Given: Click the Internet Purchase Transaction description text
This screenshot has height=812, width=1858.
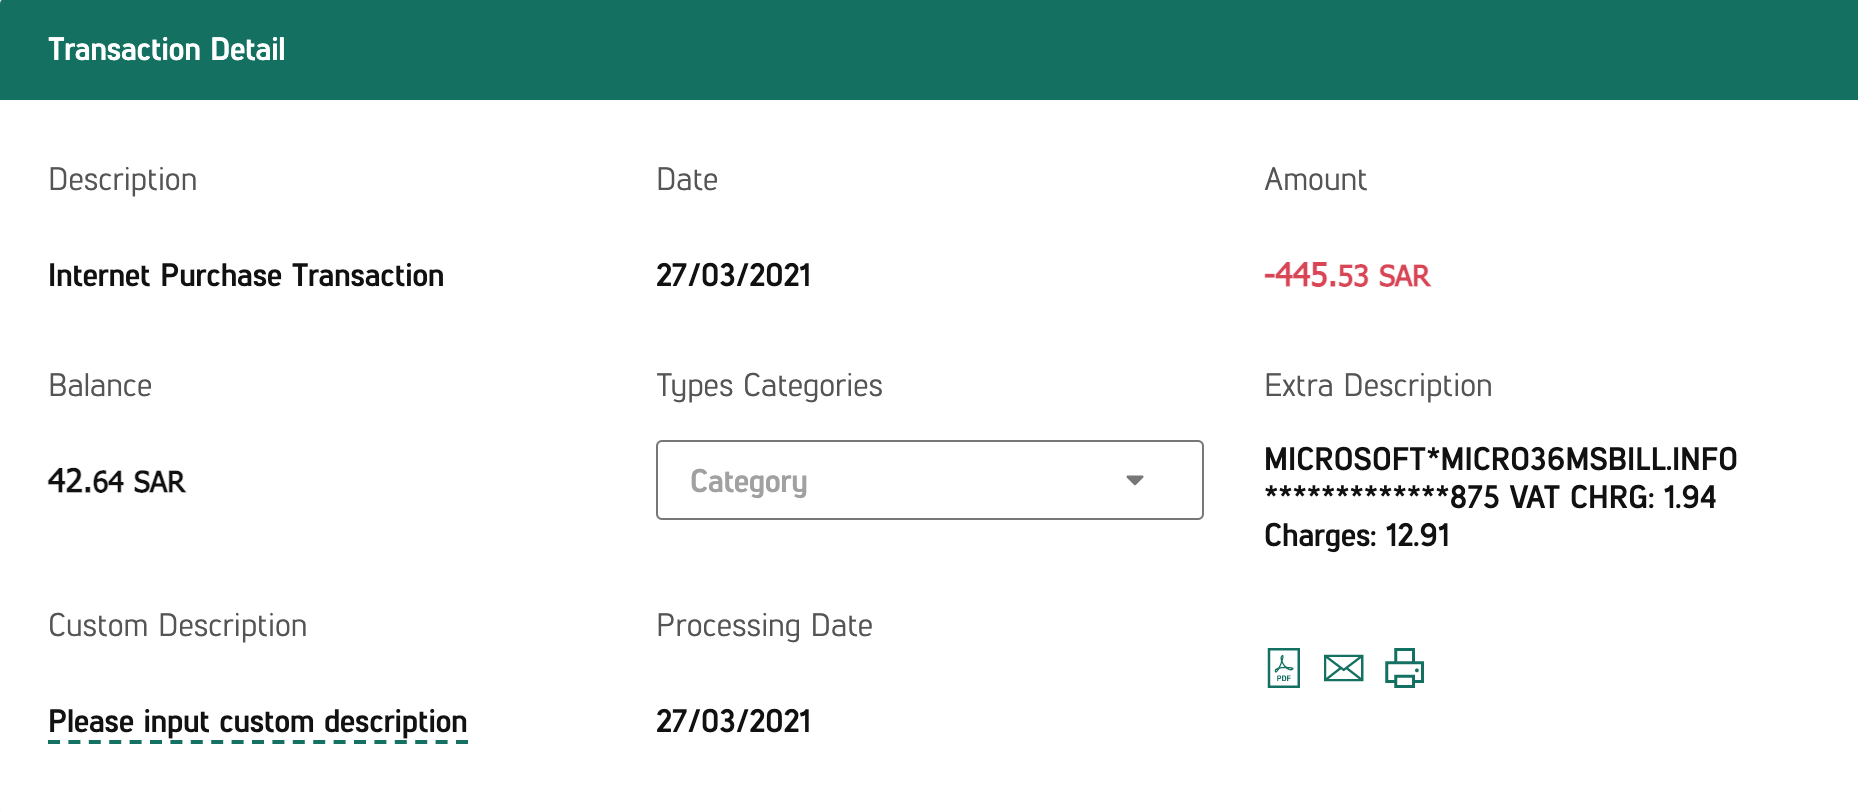Looking at the screenshot, I should point(246,275).
